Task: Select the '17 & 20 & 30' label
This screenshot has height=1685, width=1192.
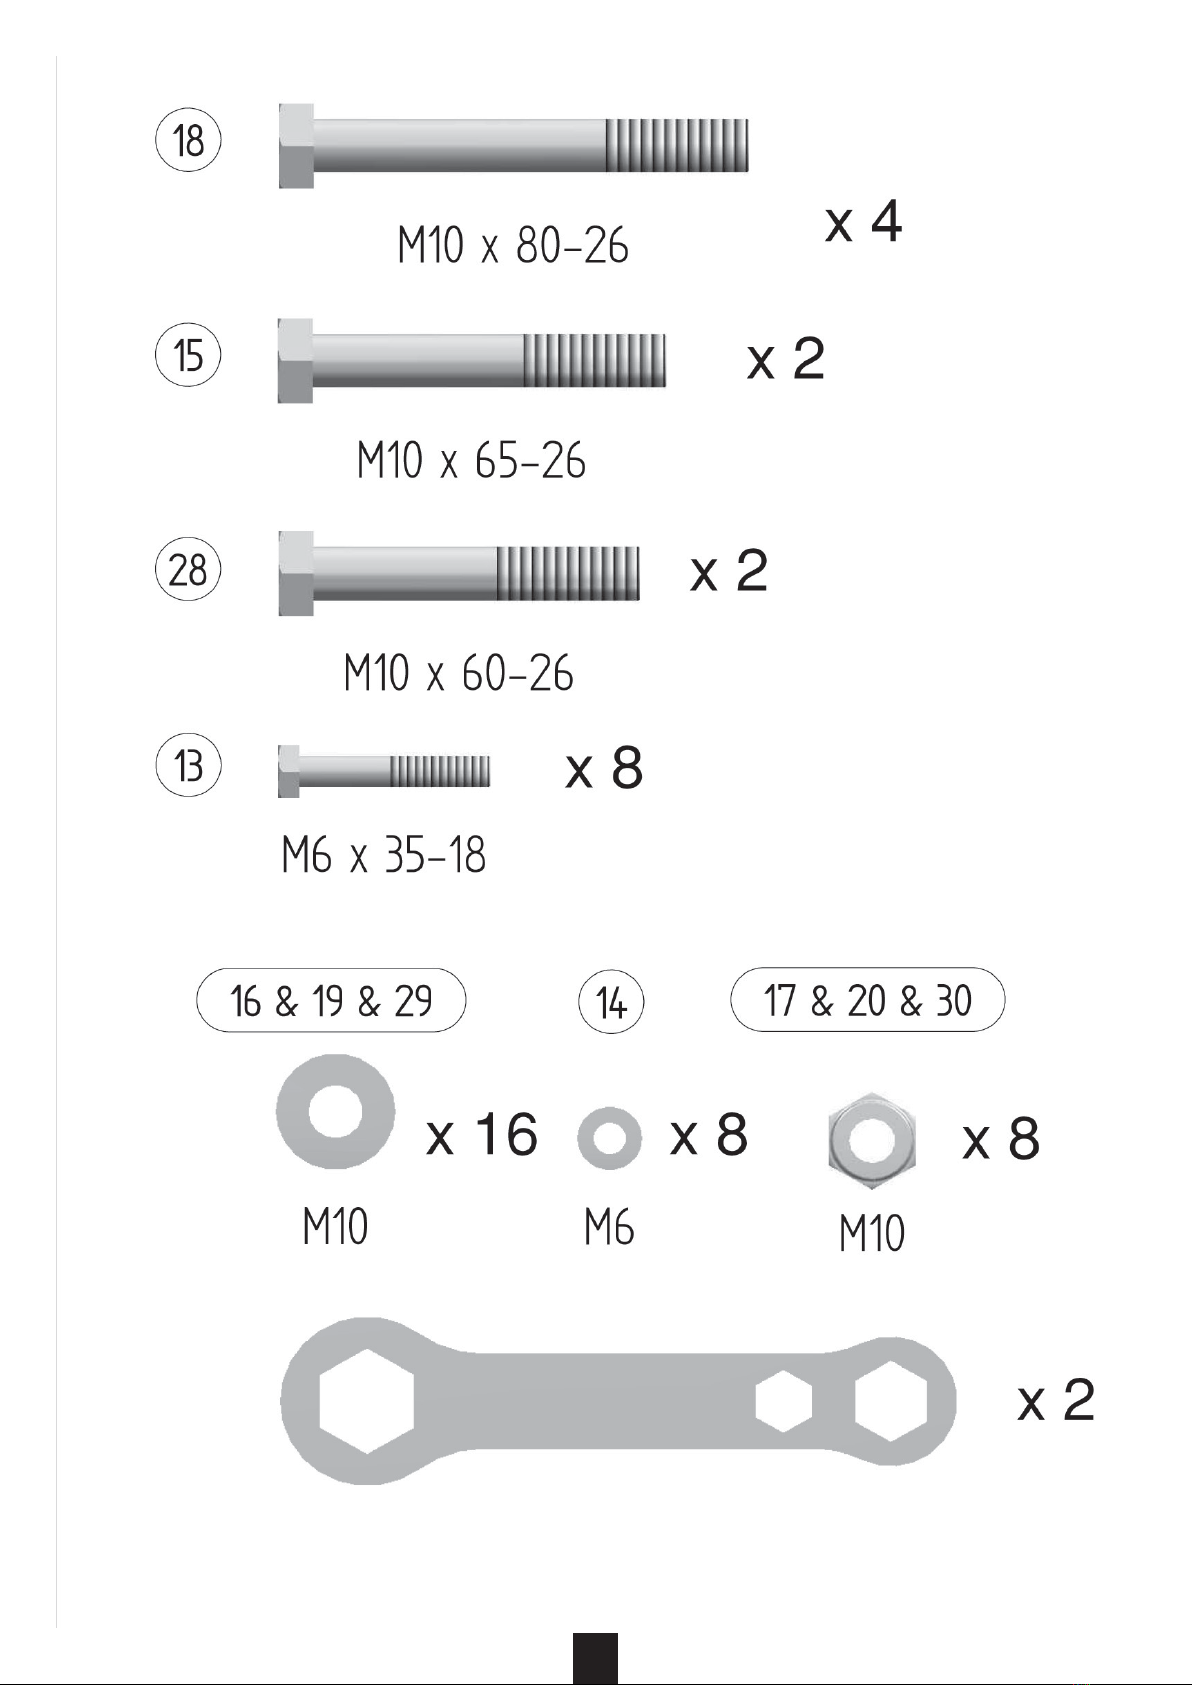Action: pos(867,999)
